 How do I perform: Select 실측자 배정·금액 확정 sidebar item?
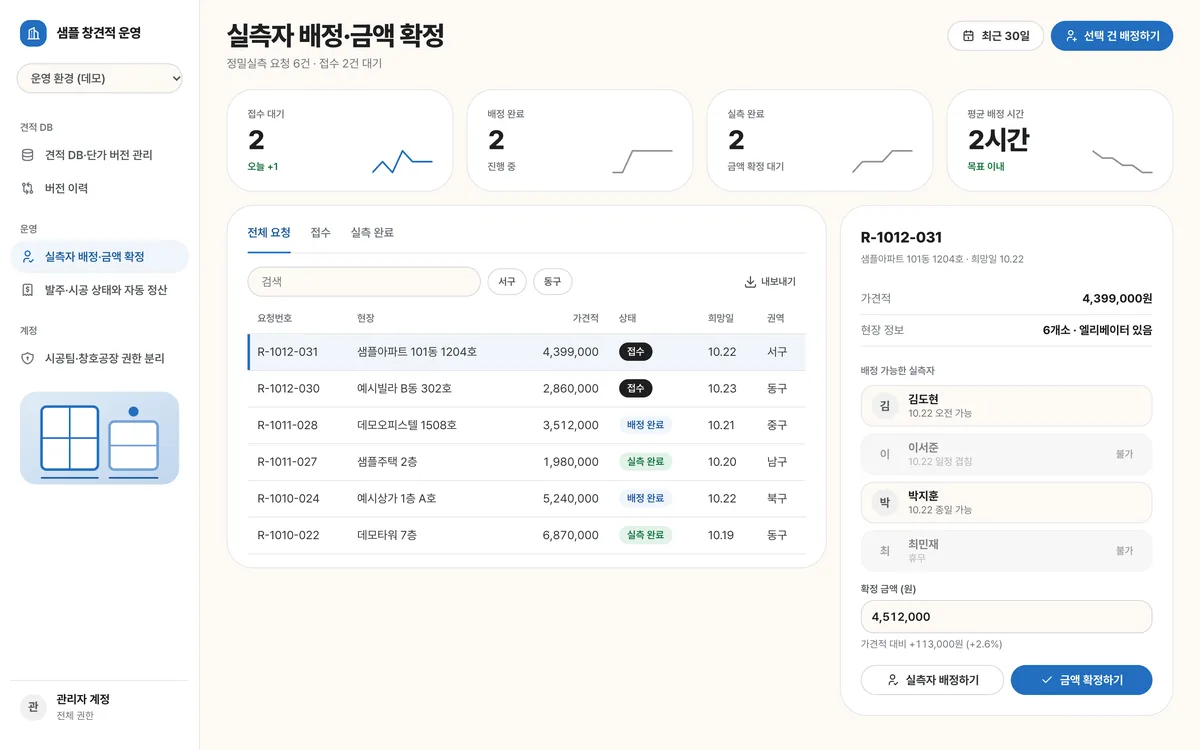(100, 257)
